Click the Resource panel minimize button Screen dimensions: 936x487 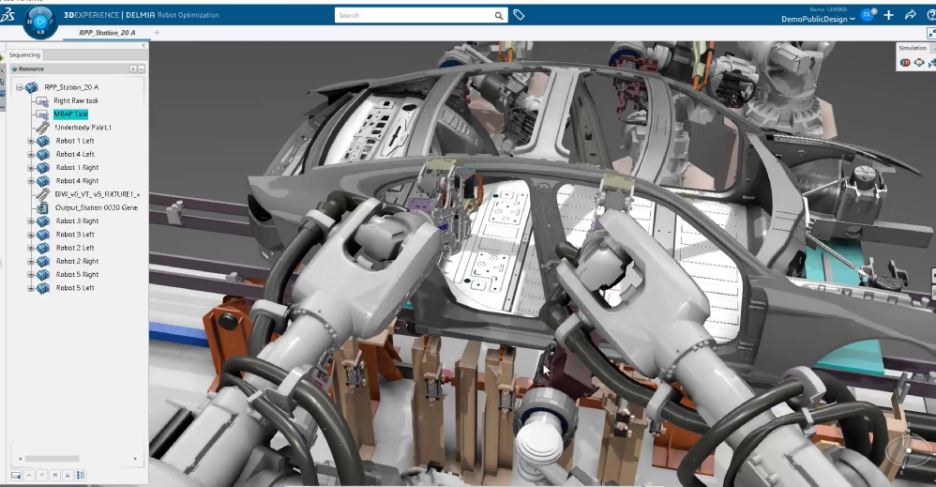pos(141,69)
